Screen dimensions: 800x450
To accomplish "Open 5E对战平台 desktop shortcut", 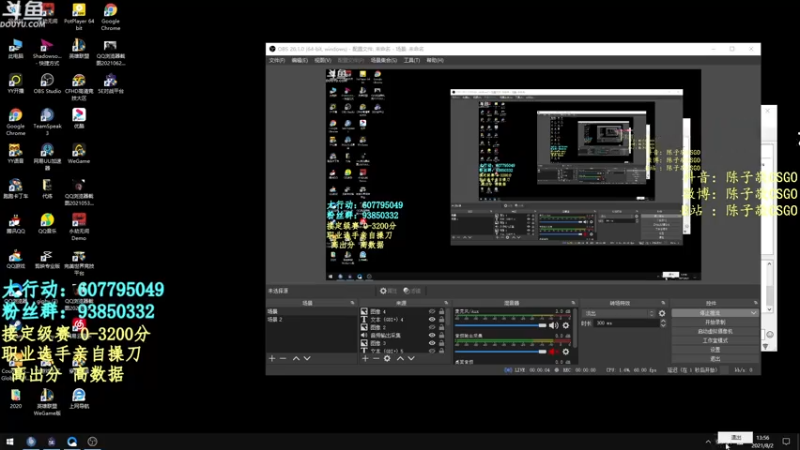I will pos(110,84).
